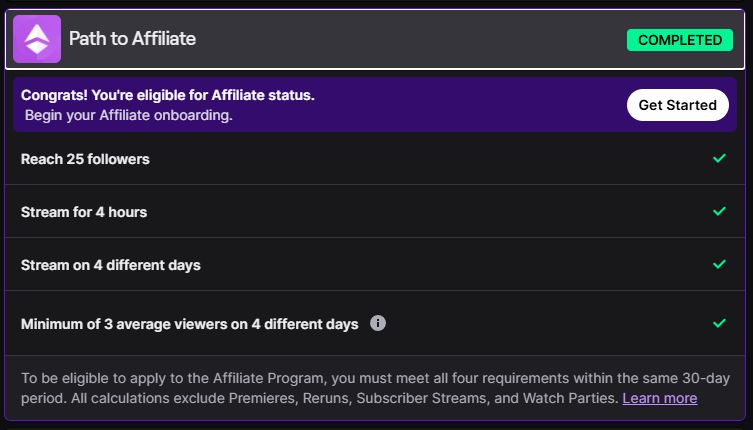Viewport: 753px width, 430px height.
Task: Click the exclusions sentence about Premieres and Reruns
Action: coord(320,398)
